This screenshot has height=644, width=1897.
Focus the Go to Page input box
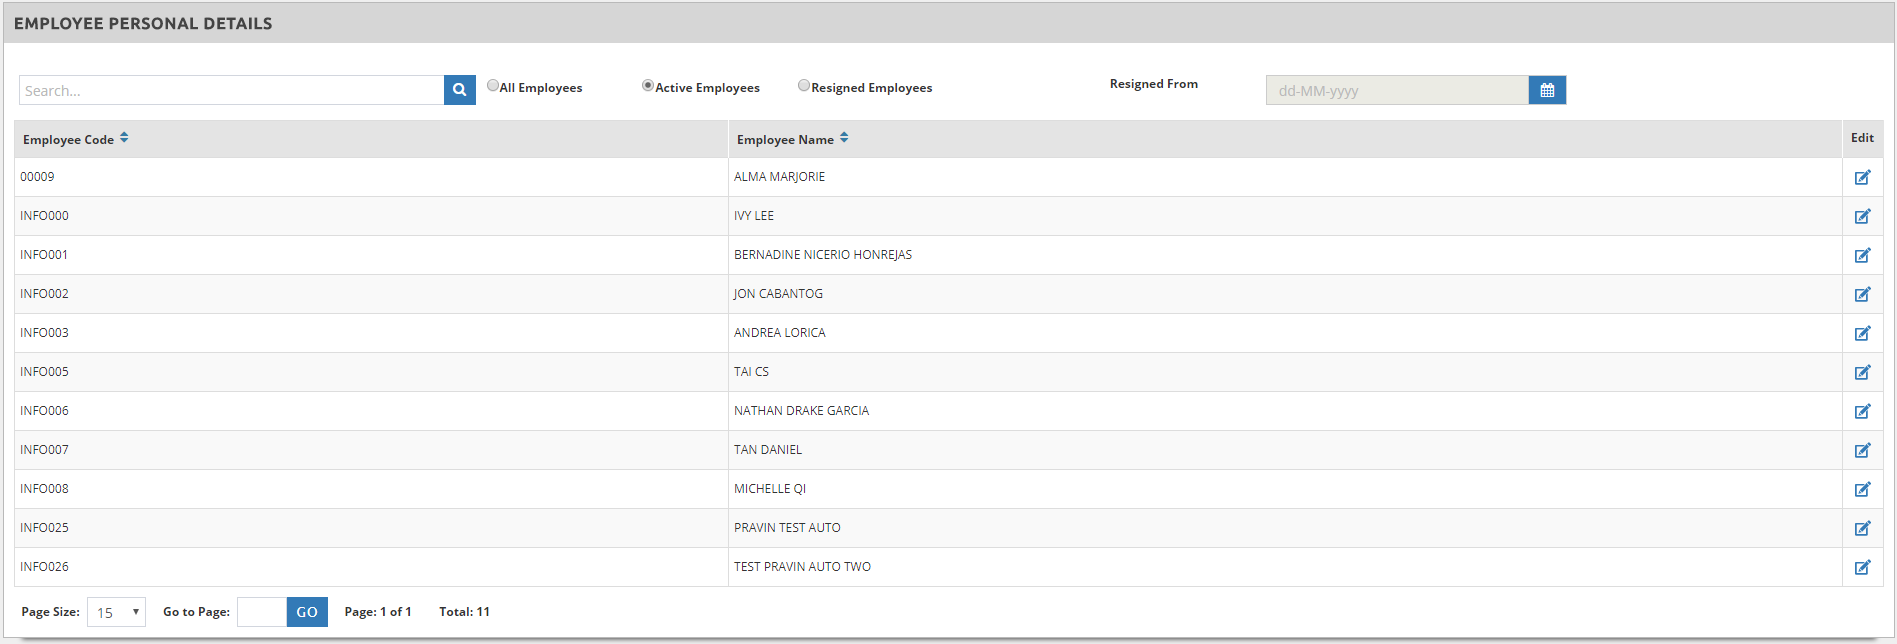[261, 612]
